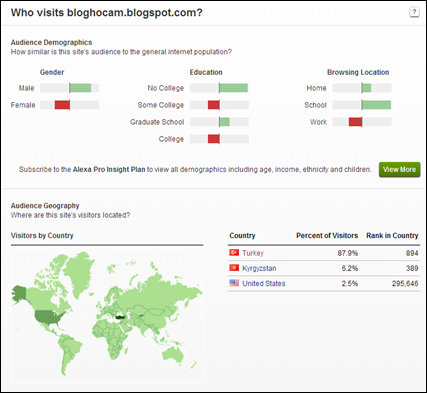Click the 2.5% value for United States
Image resolution: width=427 pixels, height=393 pixels.
(x=350, y=283)
